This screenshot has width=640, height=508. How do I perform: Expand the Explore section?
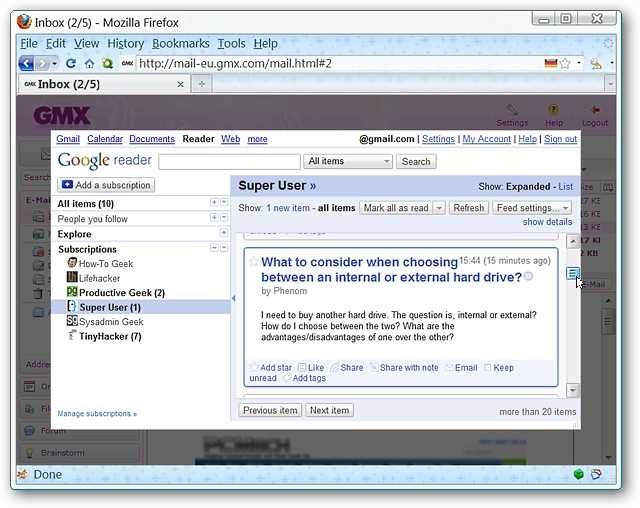223,233
